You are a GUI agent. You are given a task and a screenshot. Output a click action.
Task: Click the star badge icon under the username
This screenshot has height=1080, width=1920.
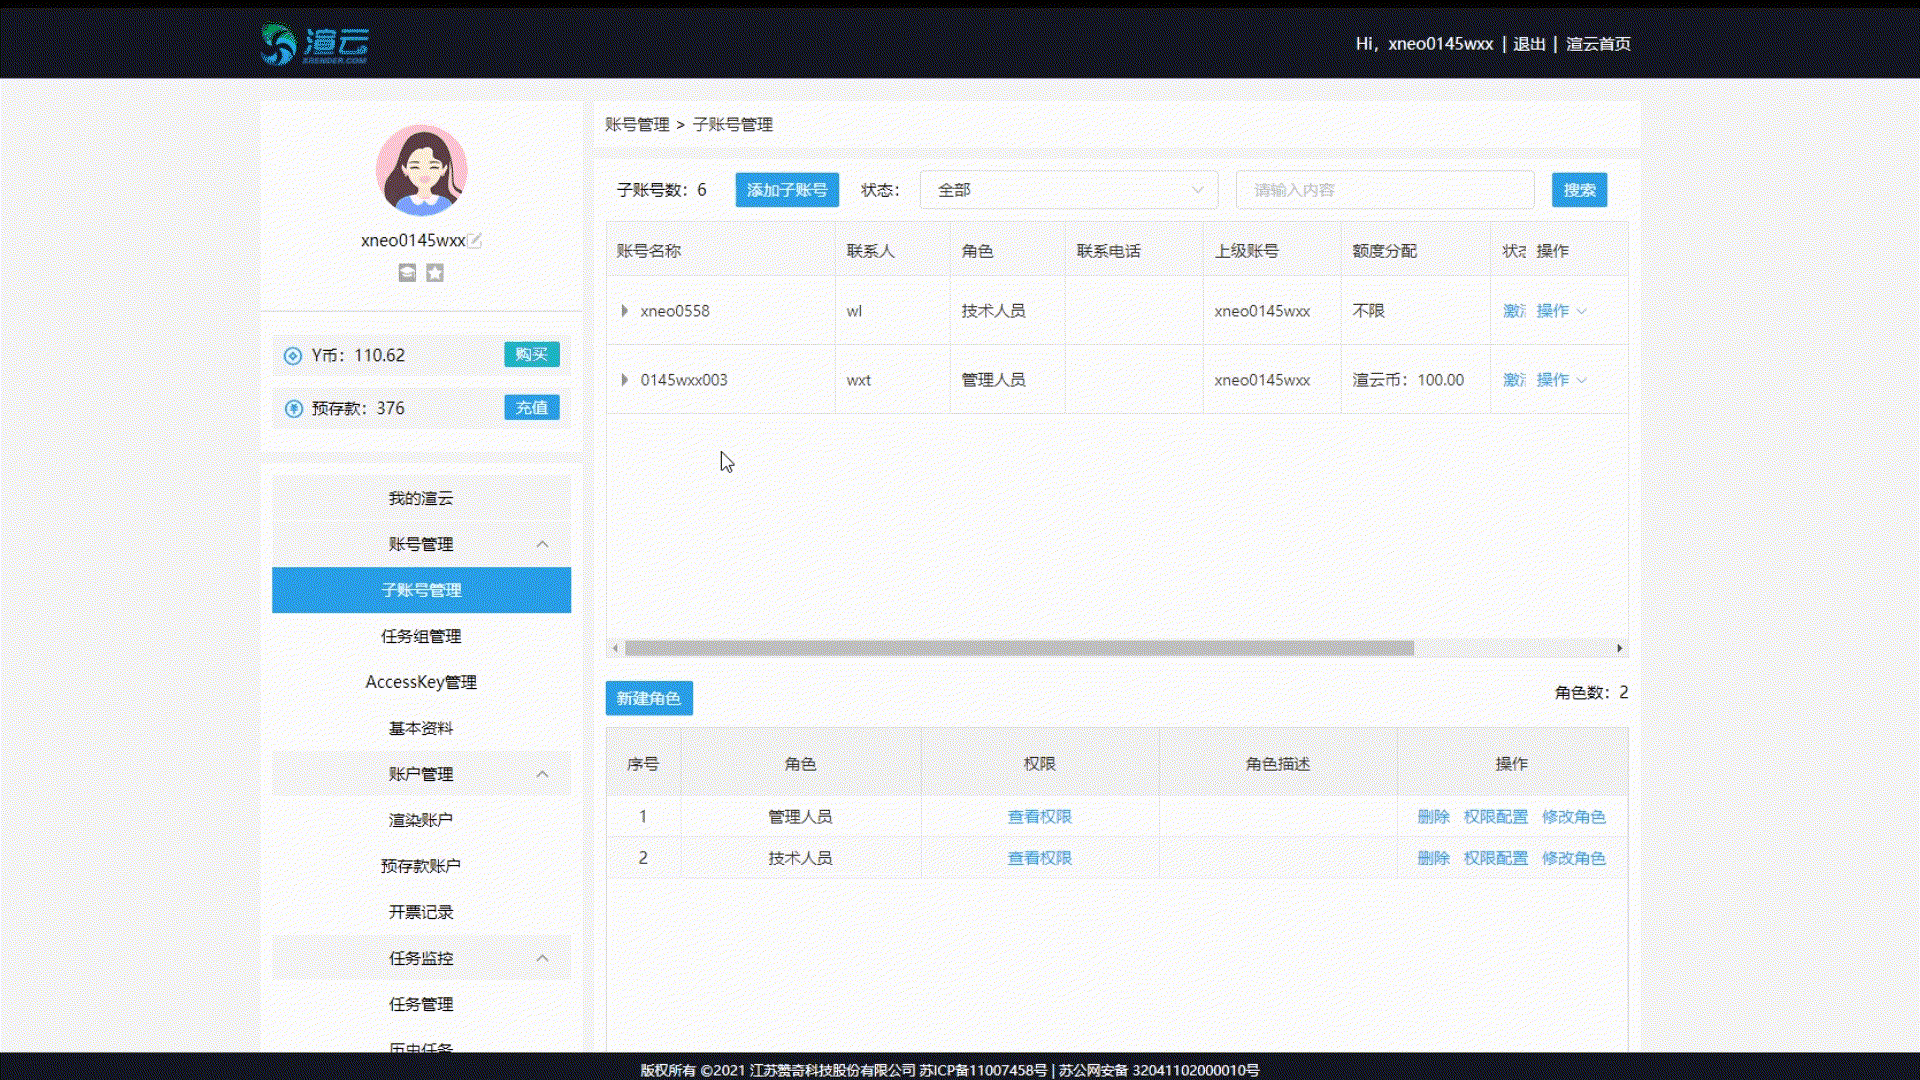(x=435, y=273)
